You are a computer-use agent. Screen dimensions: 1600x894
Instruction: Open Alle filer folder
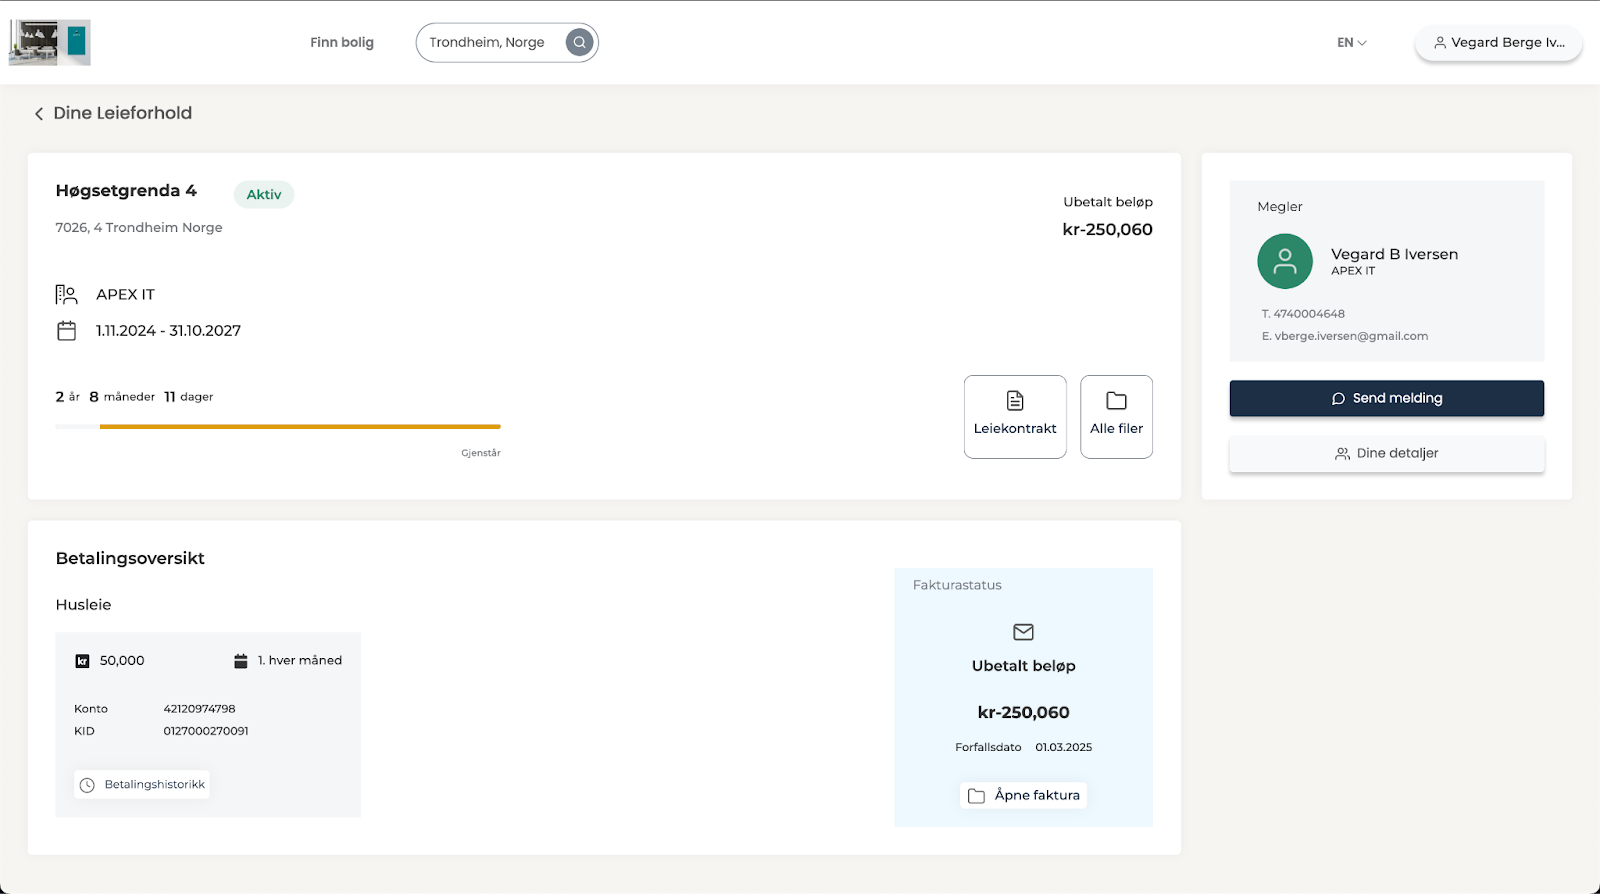[1116, 417]
